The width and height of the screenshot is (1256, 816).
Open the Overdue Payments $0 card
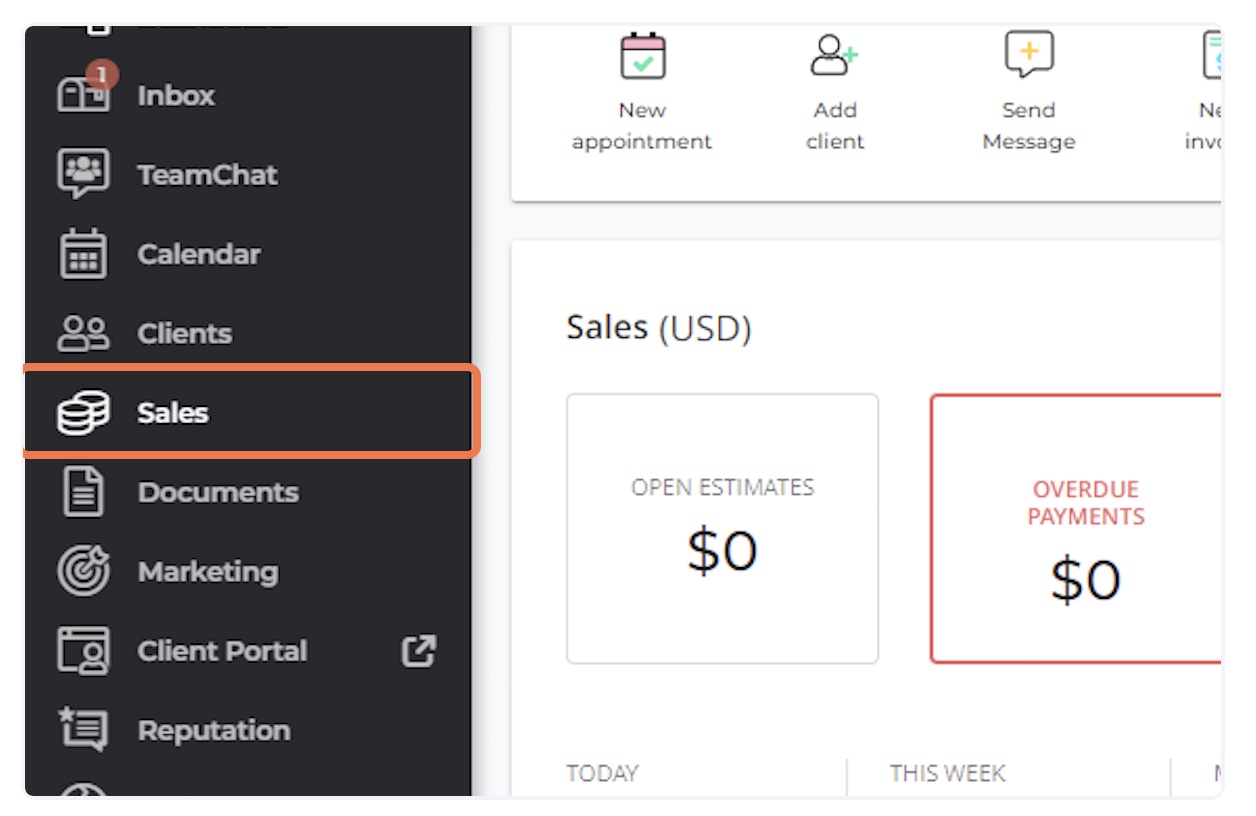(1076, 529)
